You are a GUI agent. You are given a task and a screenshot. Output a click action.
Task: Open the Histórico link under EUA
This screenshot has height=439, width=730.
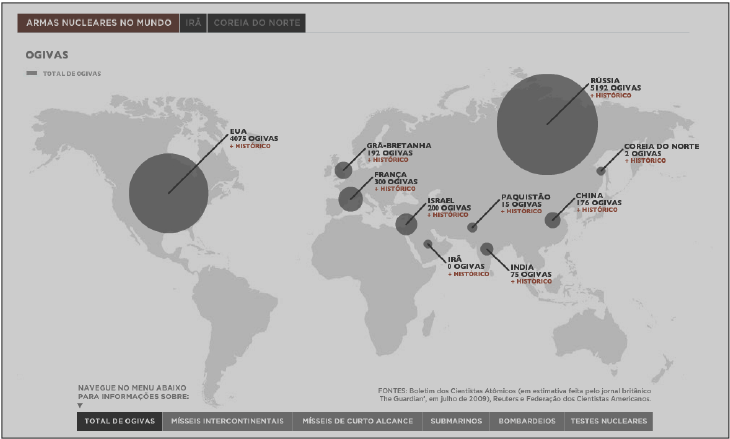tap(251, 147)
